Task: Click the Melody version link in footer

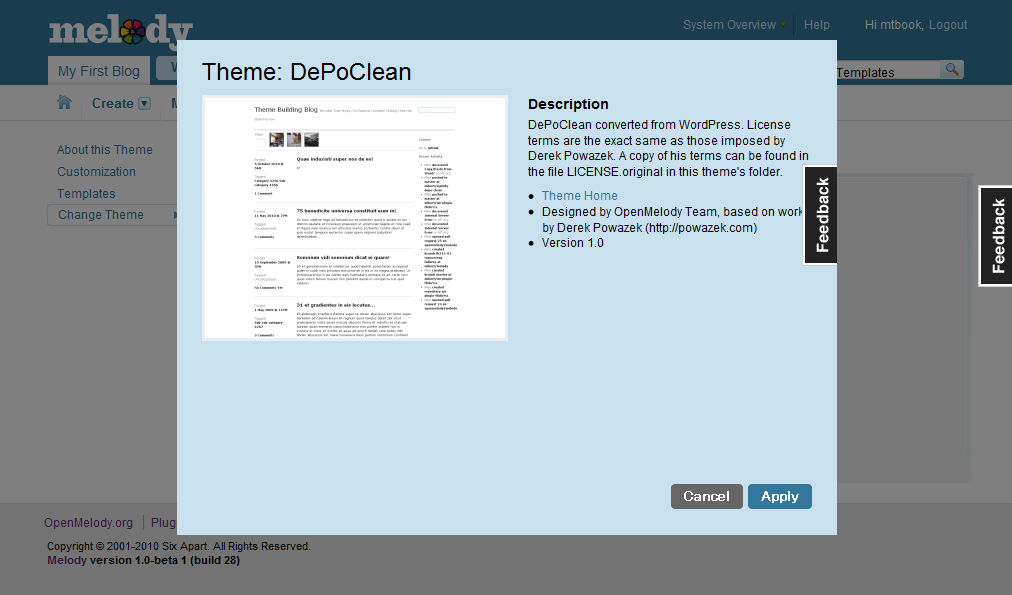Action: [x=66, y=560]
